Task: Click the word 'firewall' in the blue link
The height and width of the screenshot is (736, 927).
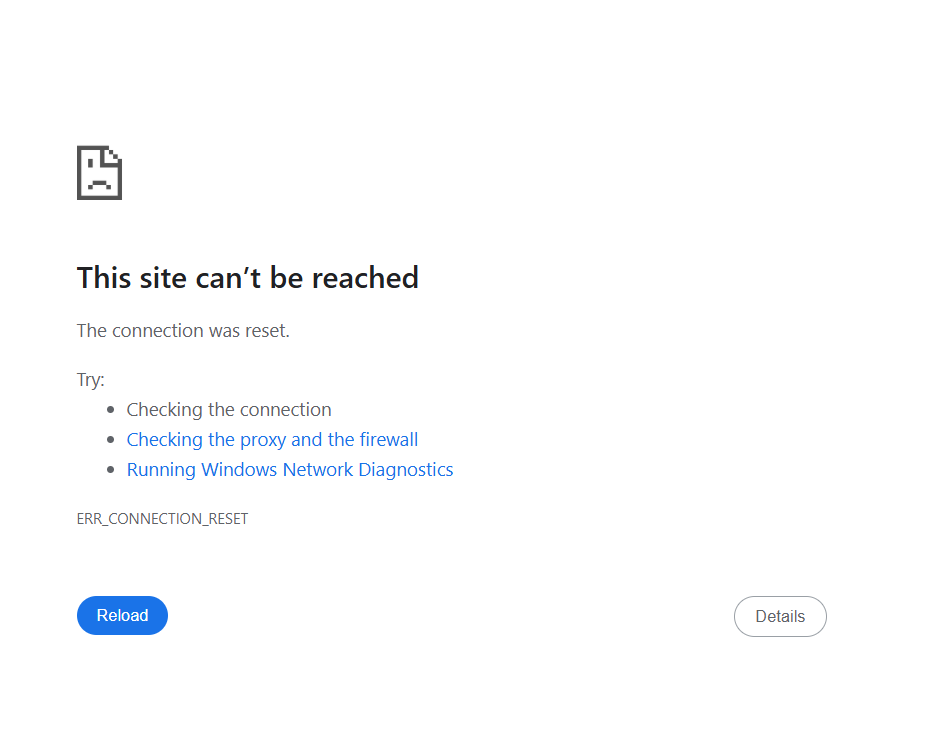Action: point(388,440)
